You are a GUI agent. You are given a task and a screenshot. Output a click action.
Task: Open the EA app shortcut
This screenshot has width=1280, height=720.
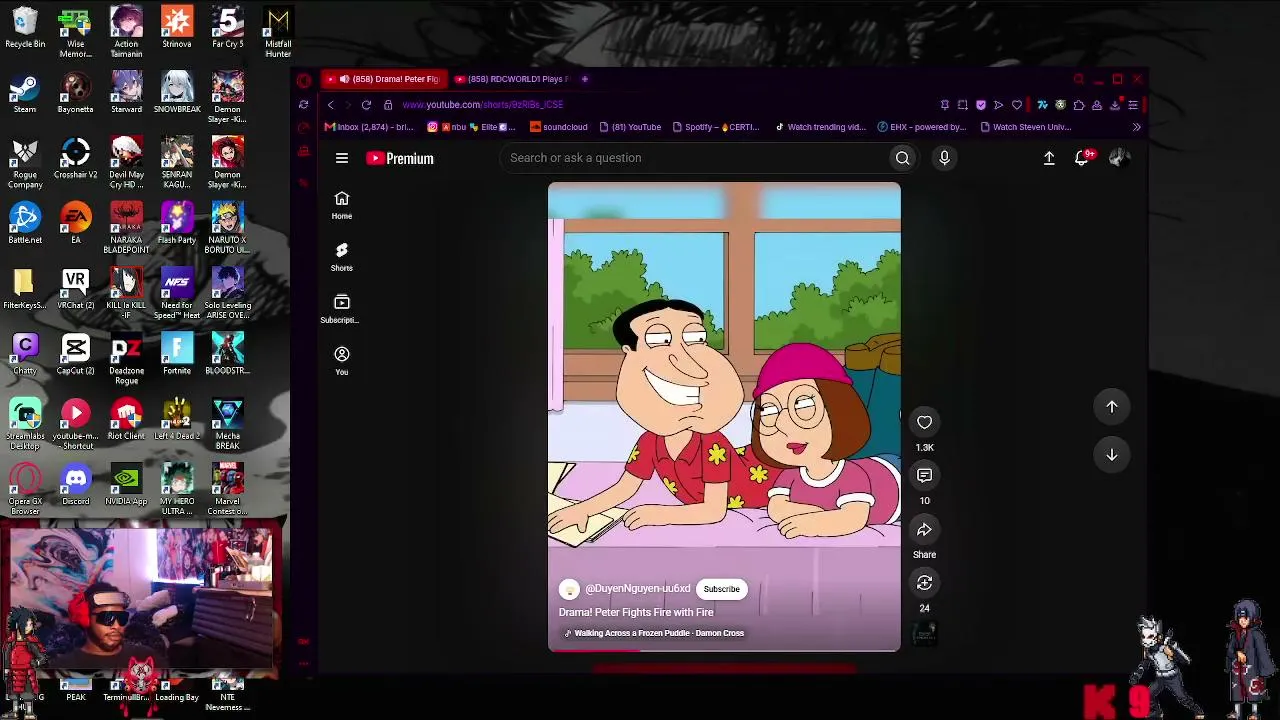pos(76,223)
